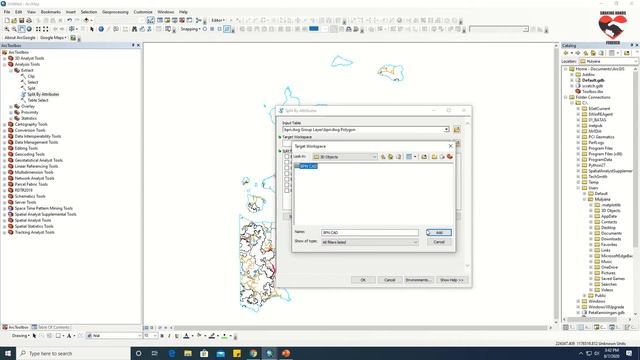Open the Editor dropdown menu
The image size is (640, 360).
[218, 20]
